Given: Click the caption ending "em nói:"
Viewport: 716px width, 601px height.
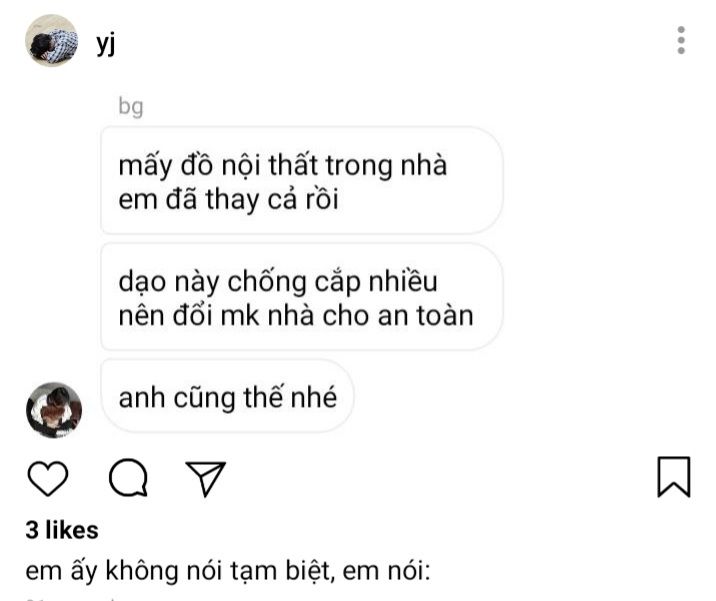Looking at the screenshot, I should point(386,571).
